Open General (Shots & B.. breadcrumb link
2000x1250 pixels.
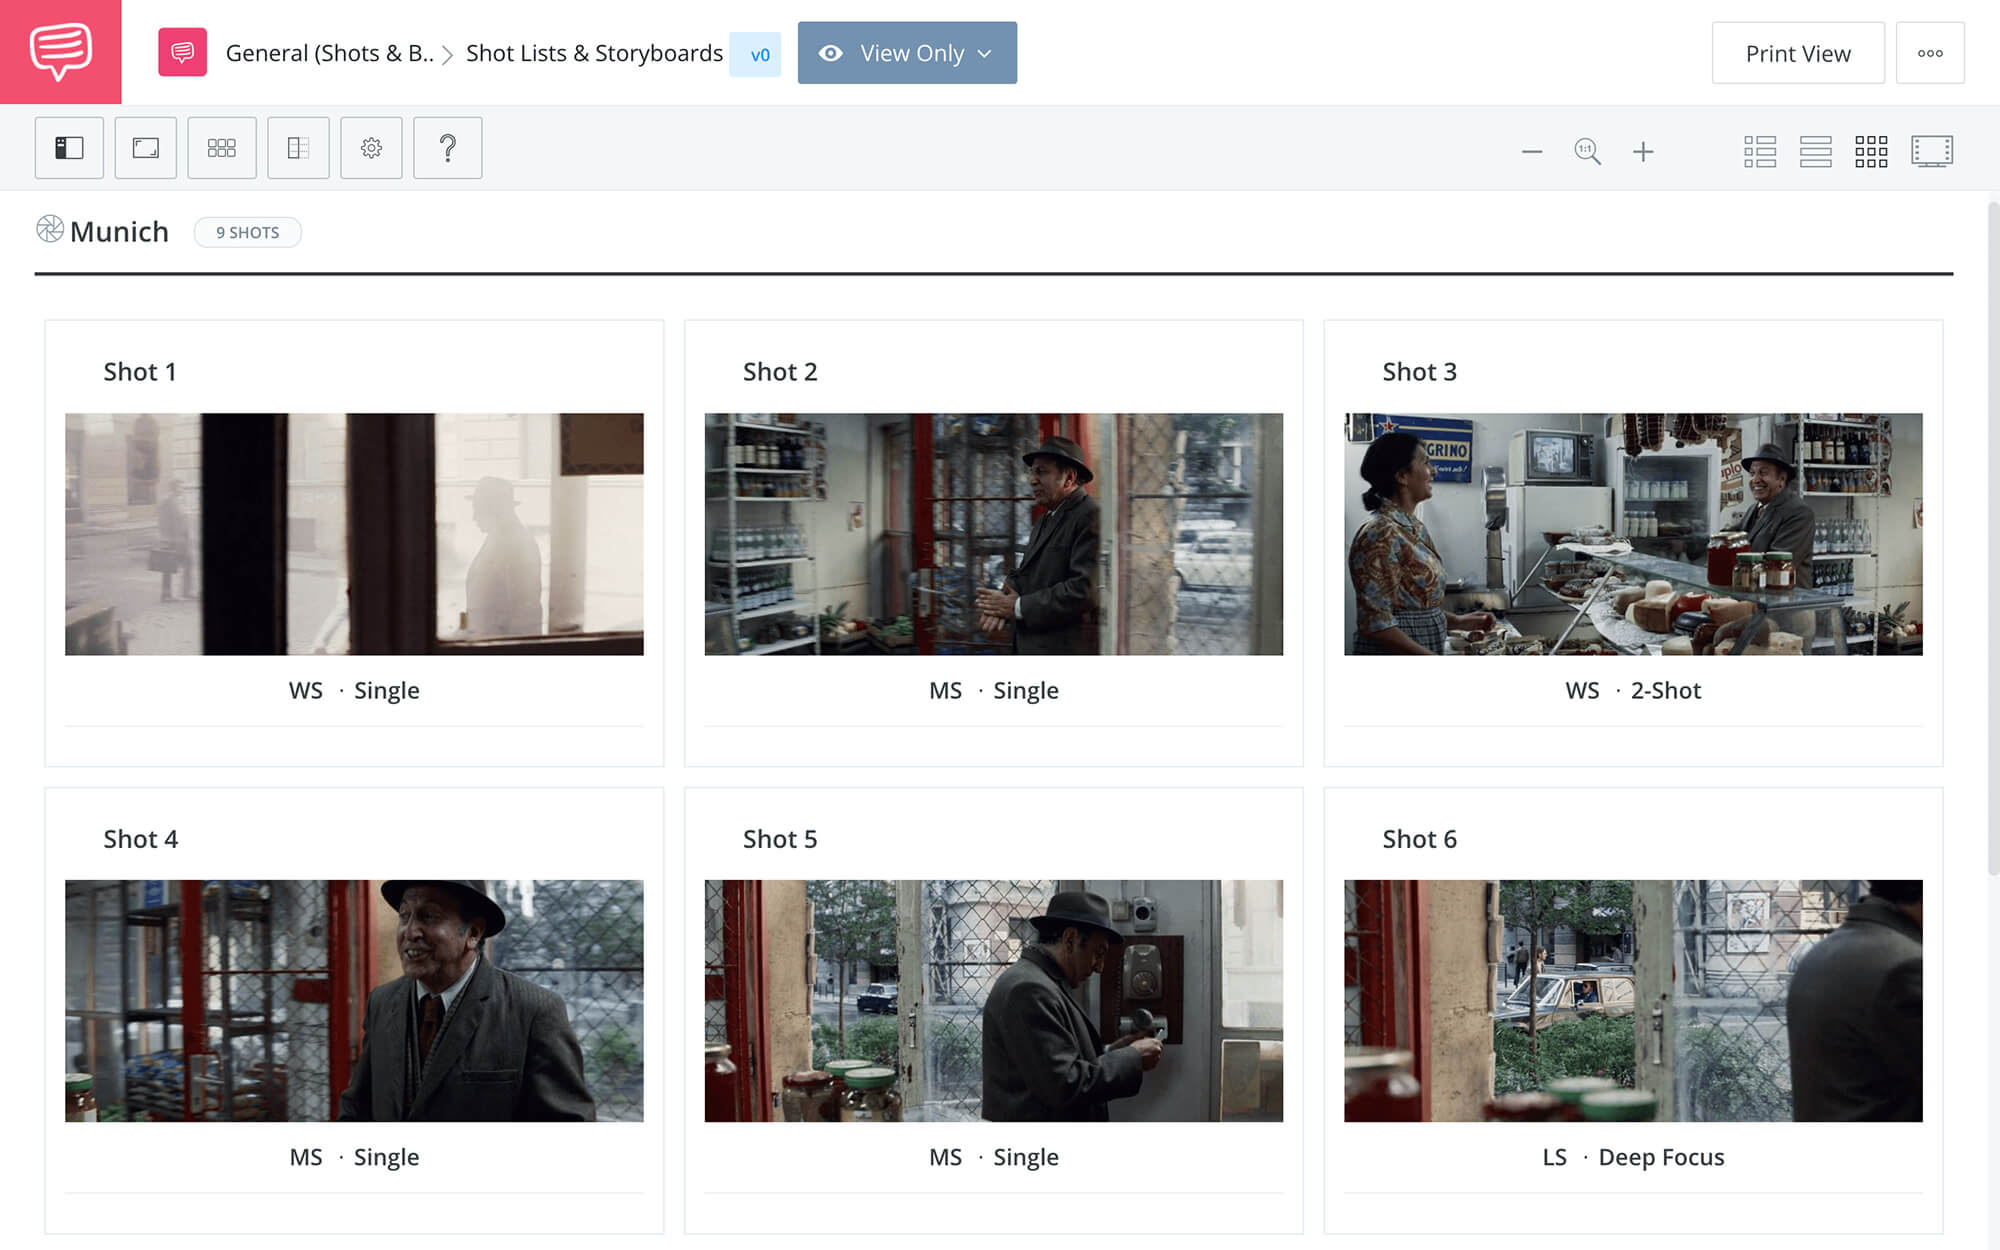(x=330, y=53)
